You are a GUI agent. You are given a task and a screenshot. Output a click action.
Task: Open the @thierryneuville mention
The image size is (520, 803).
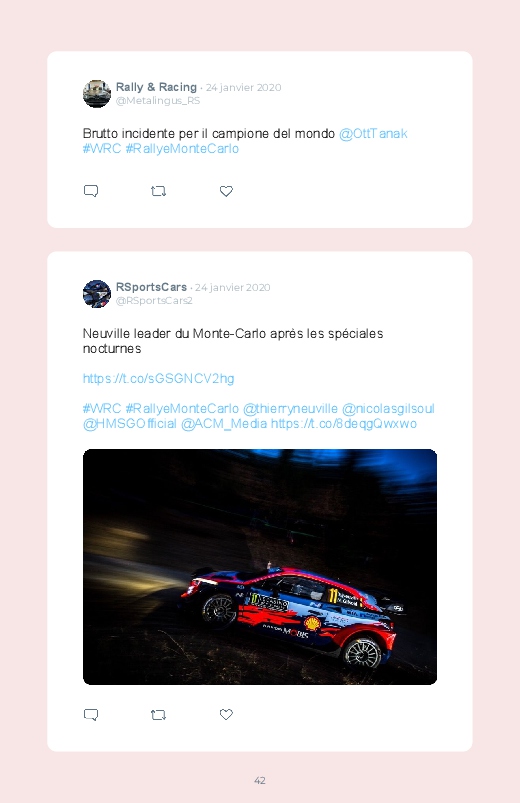coord(290,409)
